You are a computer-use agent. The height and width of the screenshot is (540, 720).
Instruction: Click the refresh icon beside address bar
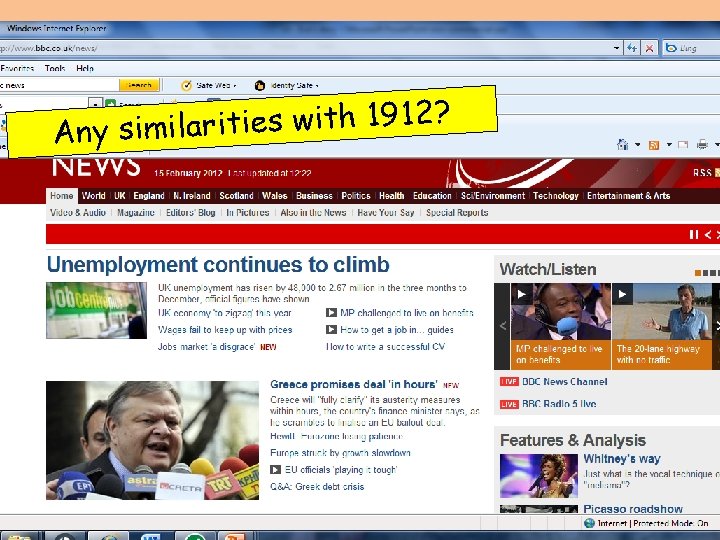point(632,48)
